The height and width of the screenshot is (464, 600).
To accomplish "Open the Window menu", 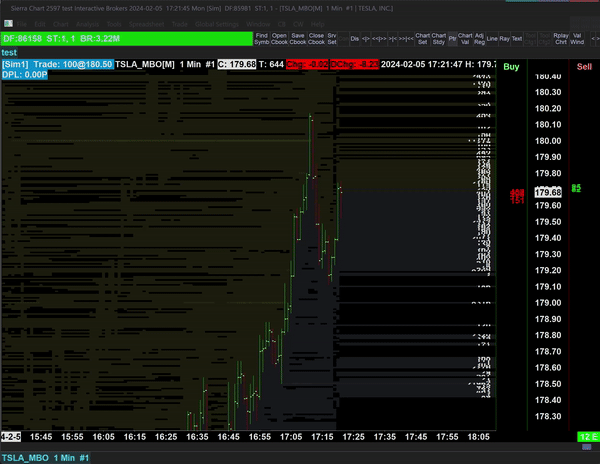I will (x=258, y=24).
